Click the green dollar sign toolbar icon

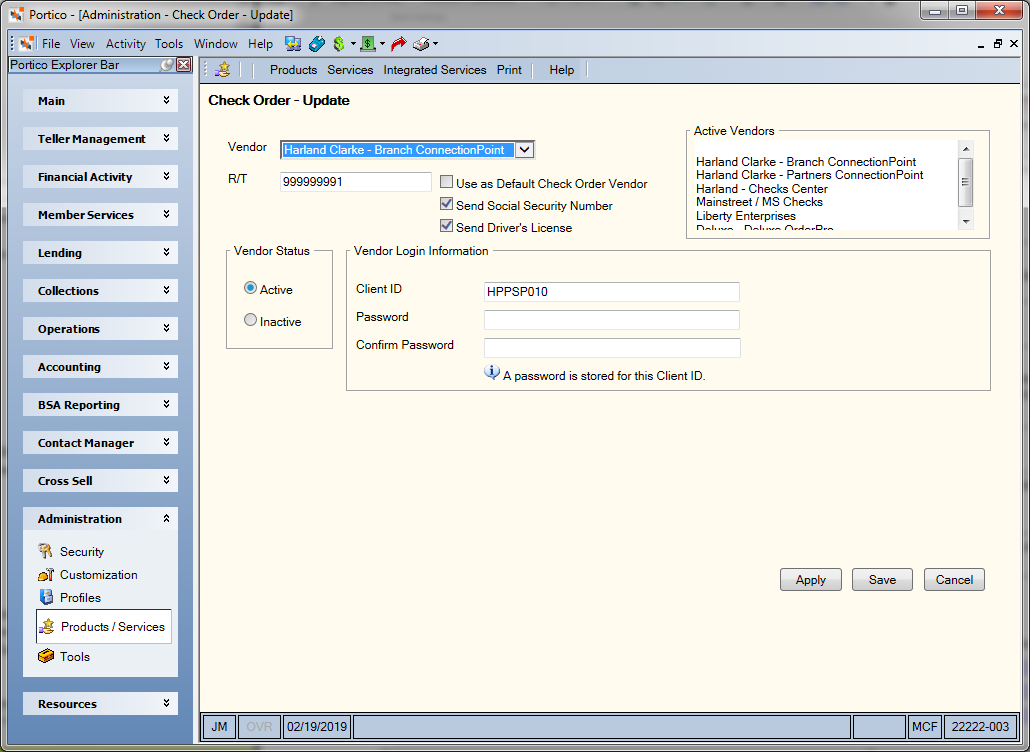click(339, 44)
